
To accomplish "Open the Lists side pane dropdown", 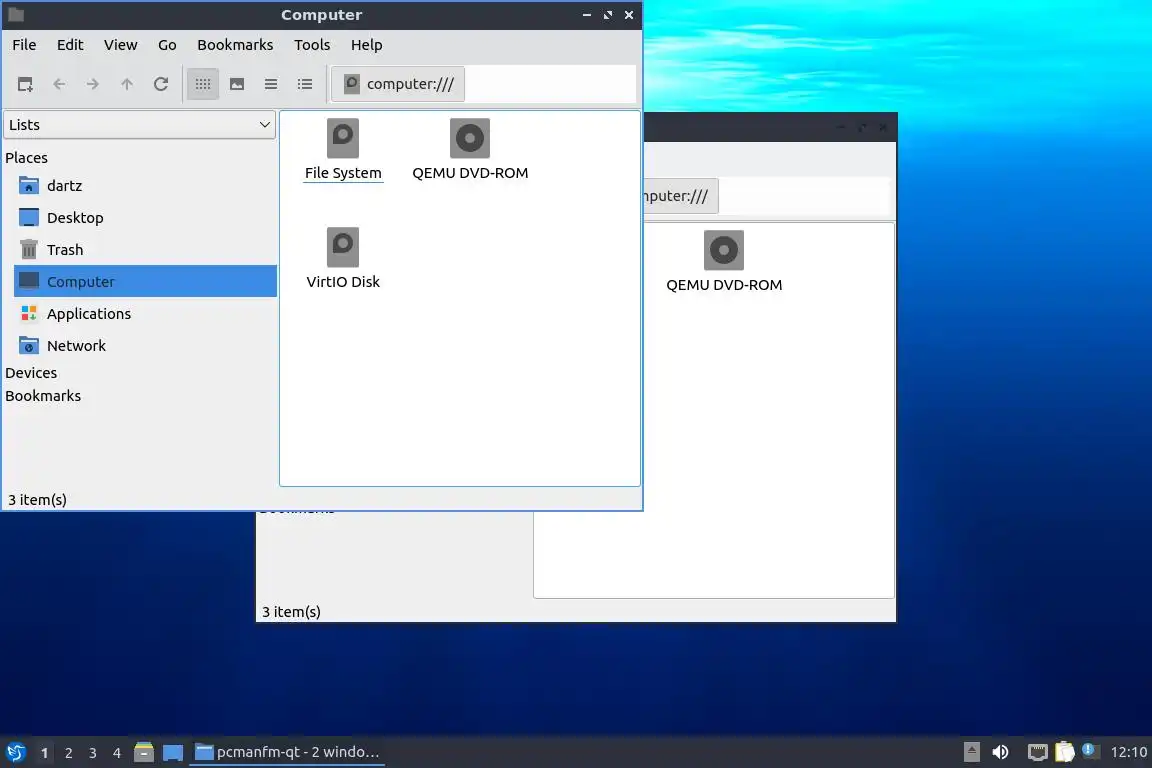I will (x=140, y=125).
